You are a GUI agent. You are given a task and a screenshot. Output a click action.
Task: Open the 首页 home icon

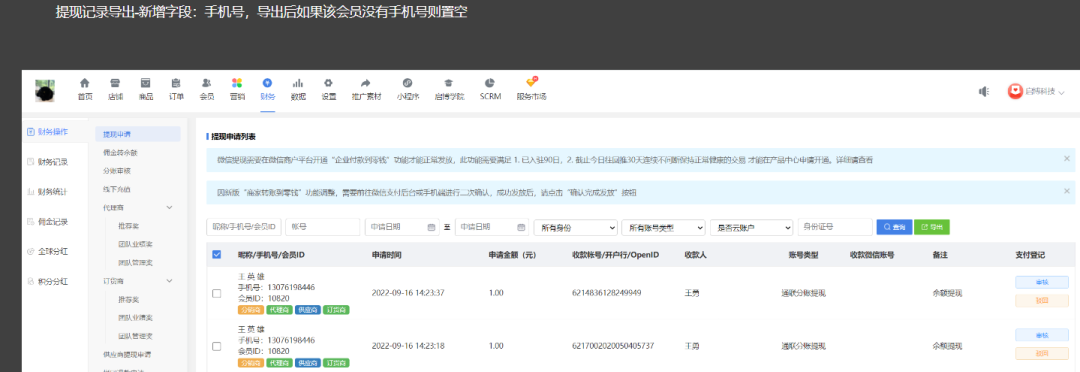pyautogui.click(x=85, y=83)
